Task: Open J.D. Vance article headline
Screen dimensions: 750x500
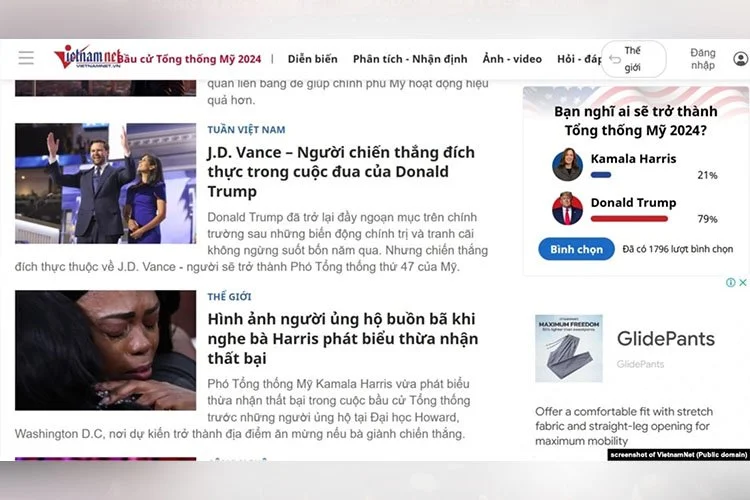Action: tap(341, 171)
